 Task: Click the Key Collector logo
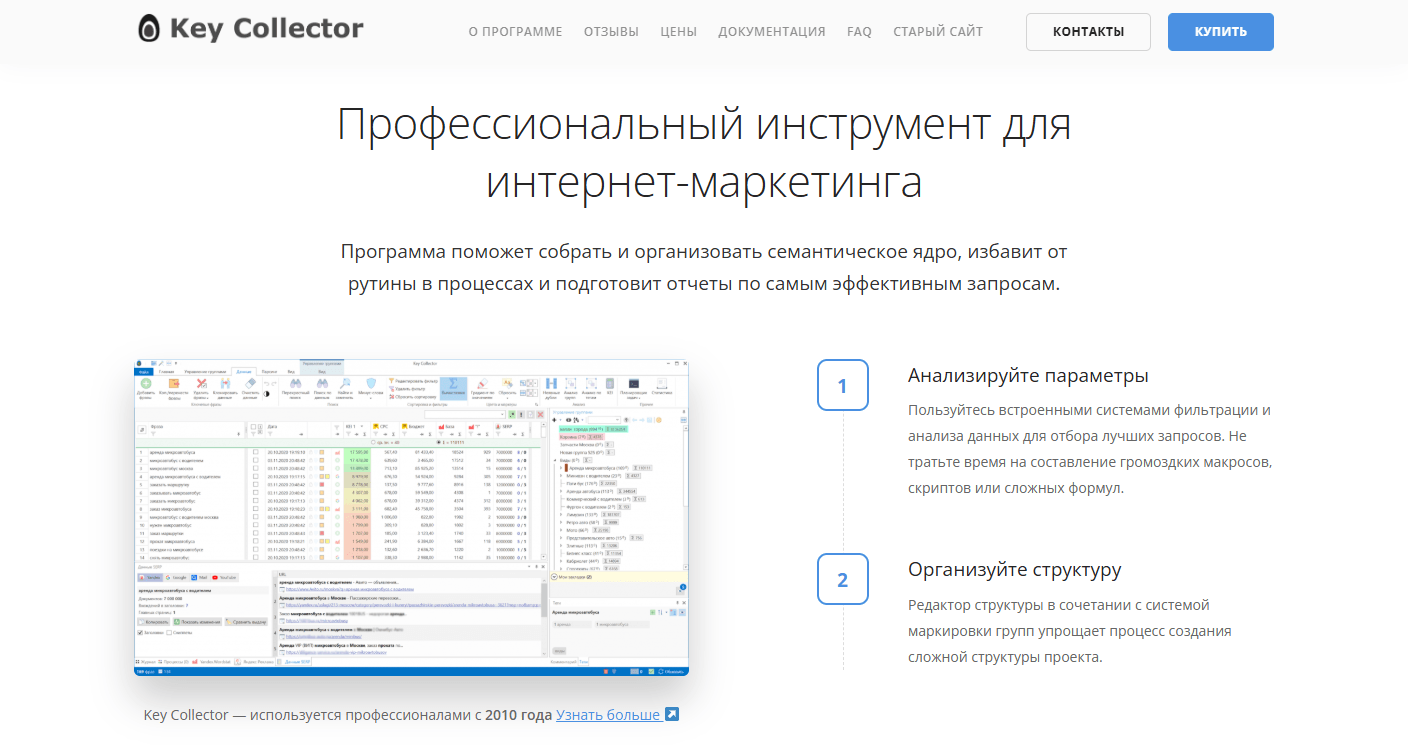(250, 28)
